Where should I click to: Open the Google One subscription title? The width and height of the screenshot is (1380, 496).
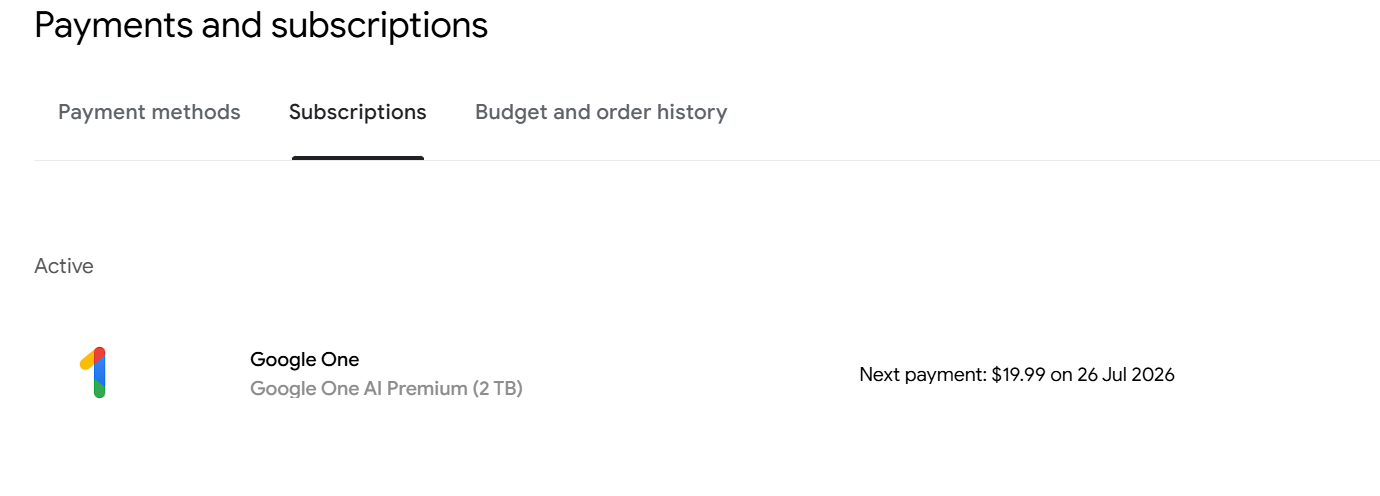point(304,359)
